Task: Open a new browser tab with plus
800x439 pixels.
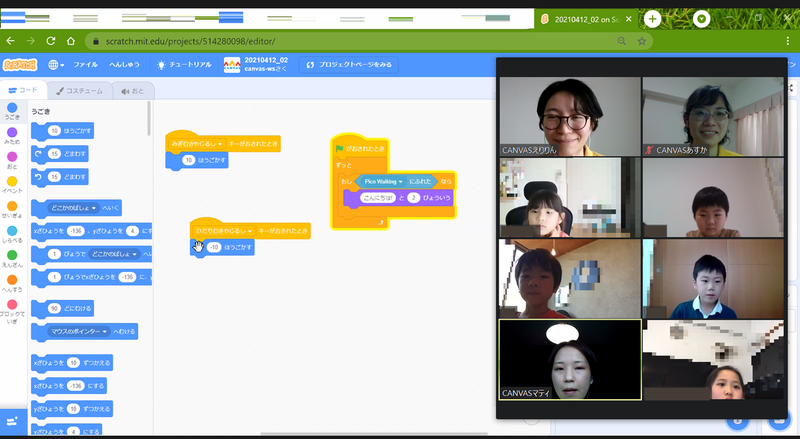Action: (652, 19)
